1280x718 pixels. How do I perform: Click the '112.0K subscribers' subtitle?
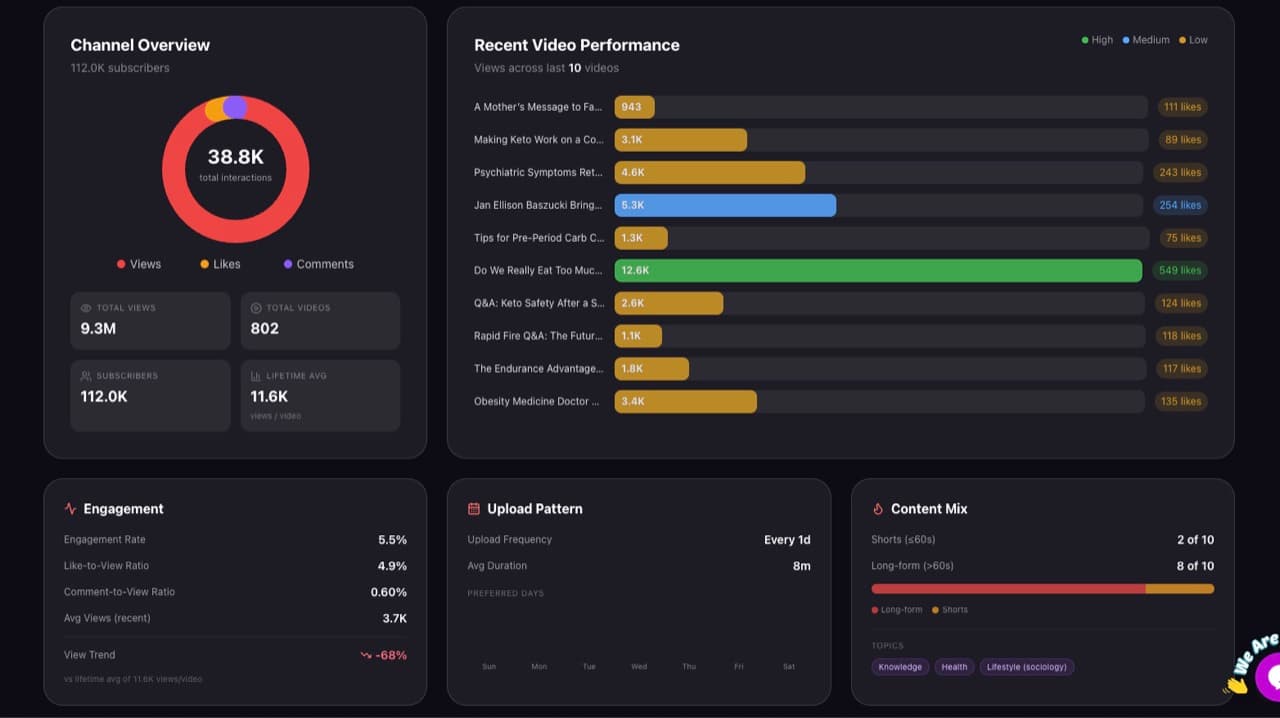pos(120,68)
